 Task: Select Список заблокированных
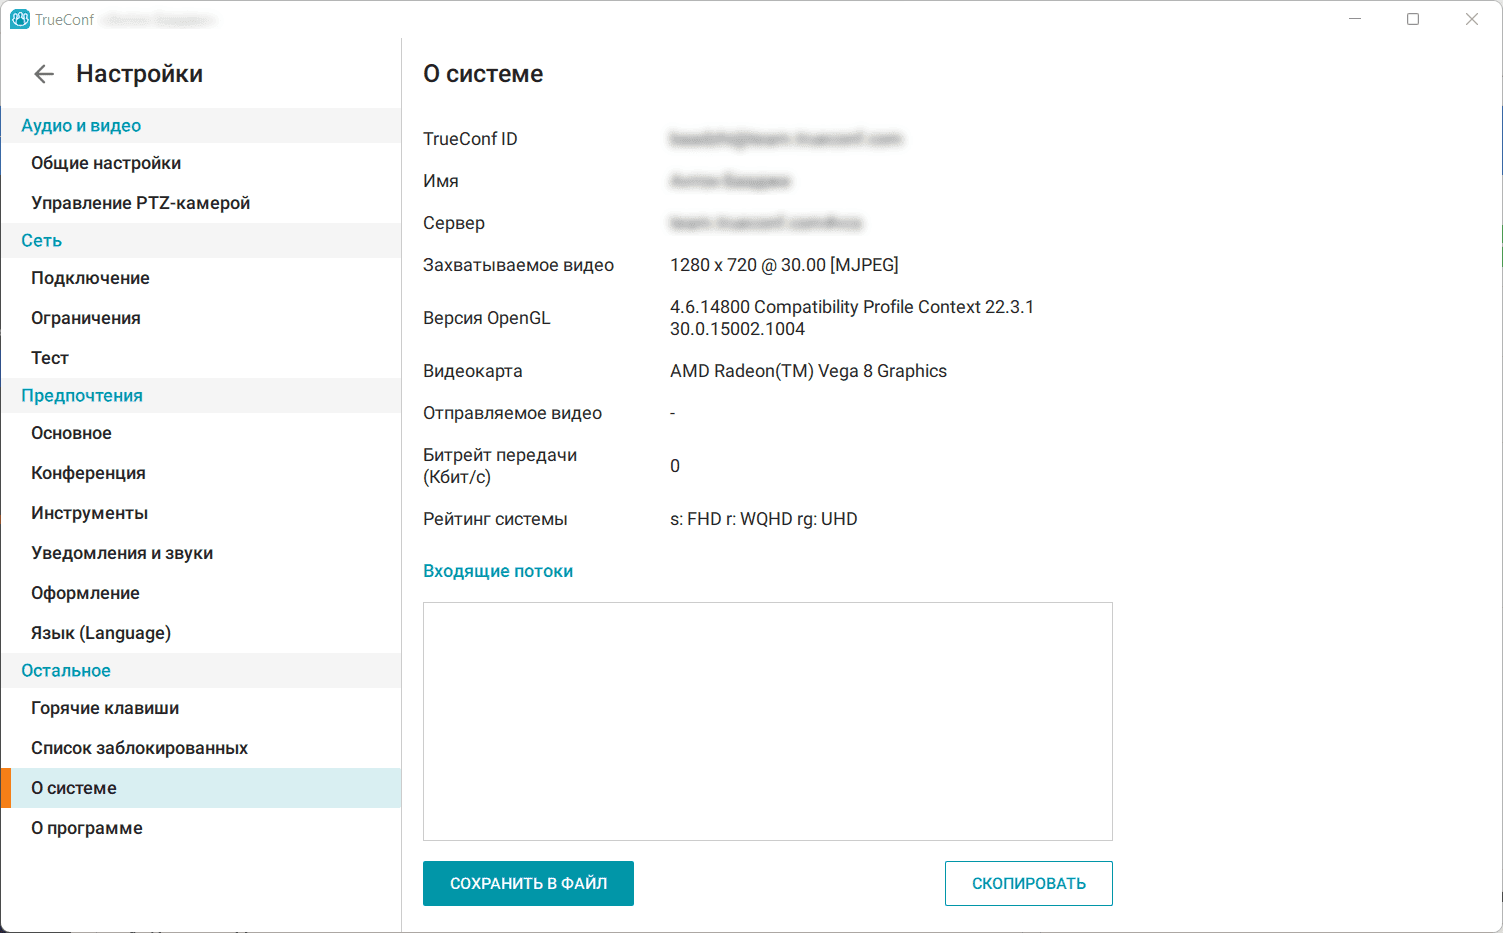pos(201,748)
